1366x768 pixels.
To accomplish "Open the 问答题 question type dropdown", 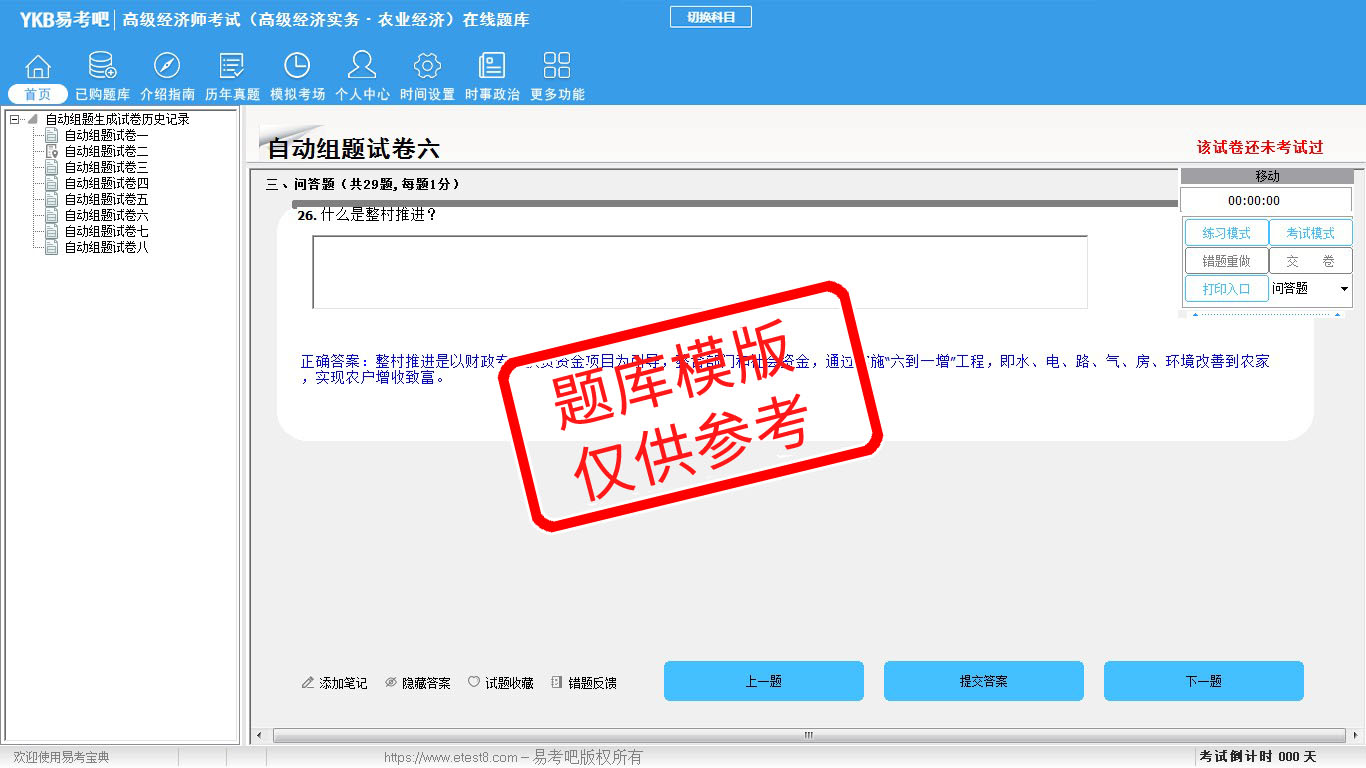I will pyautogui.click(x=1343, y=289).
